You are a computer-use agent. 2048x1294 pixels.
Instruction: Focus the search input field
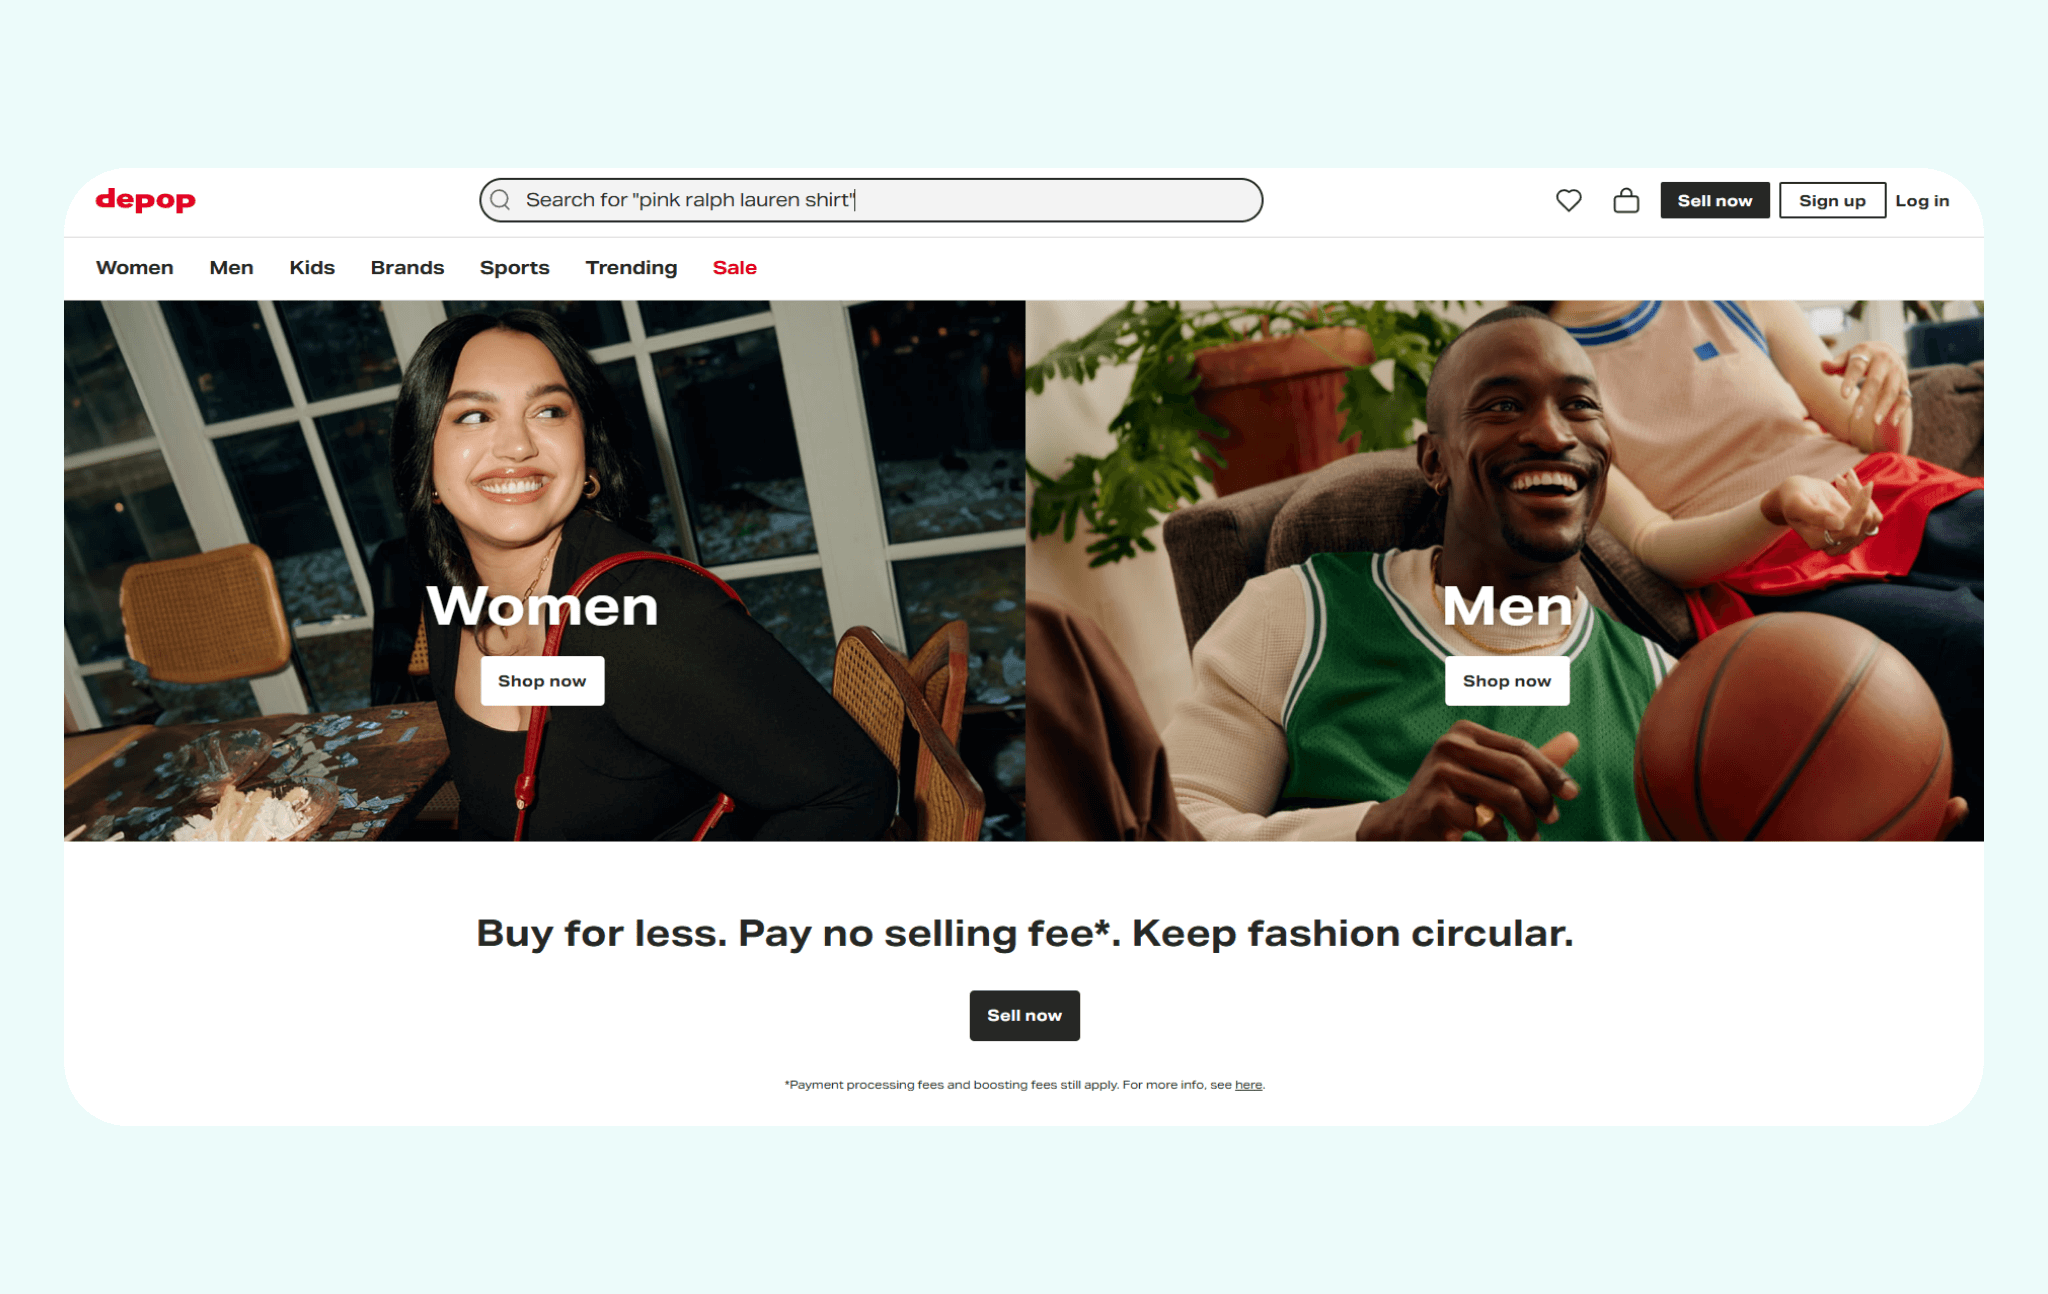tap(870, 200)
